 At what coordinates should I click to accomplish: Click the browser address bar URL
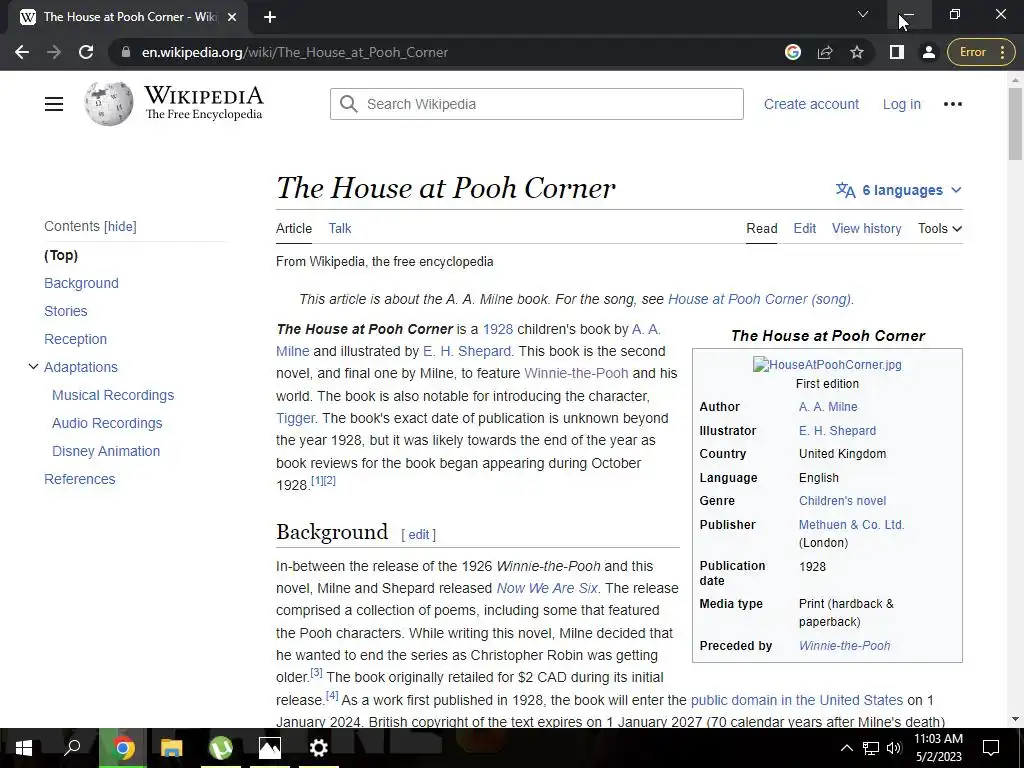[x=295, y=52]
